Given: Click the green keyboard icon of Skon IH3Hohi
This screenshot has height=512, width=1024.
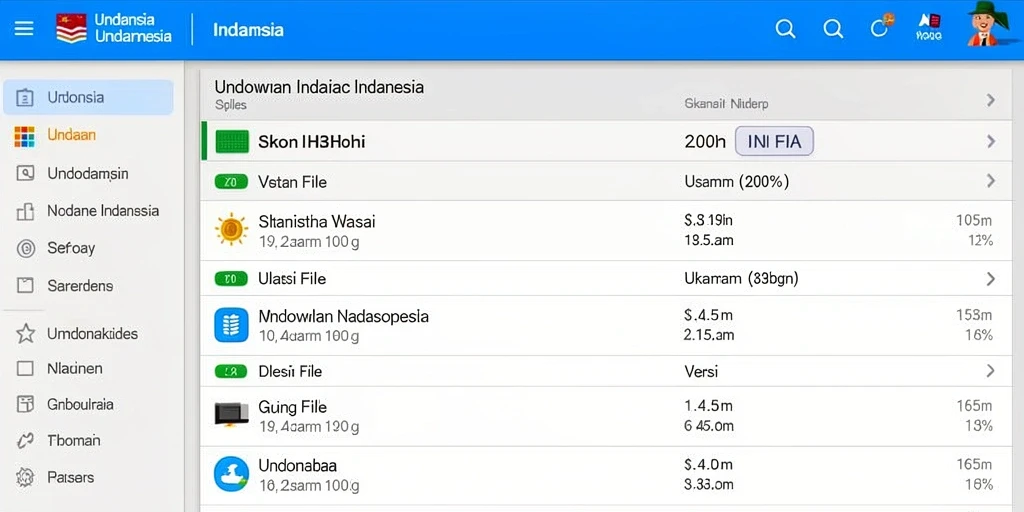Looking at the screenshot, I should (232, 141).
